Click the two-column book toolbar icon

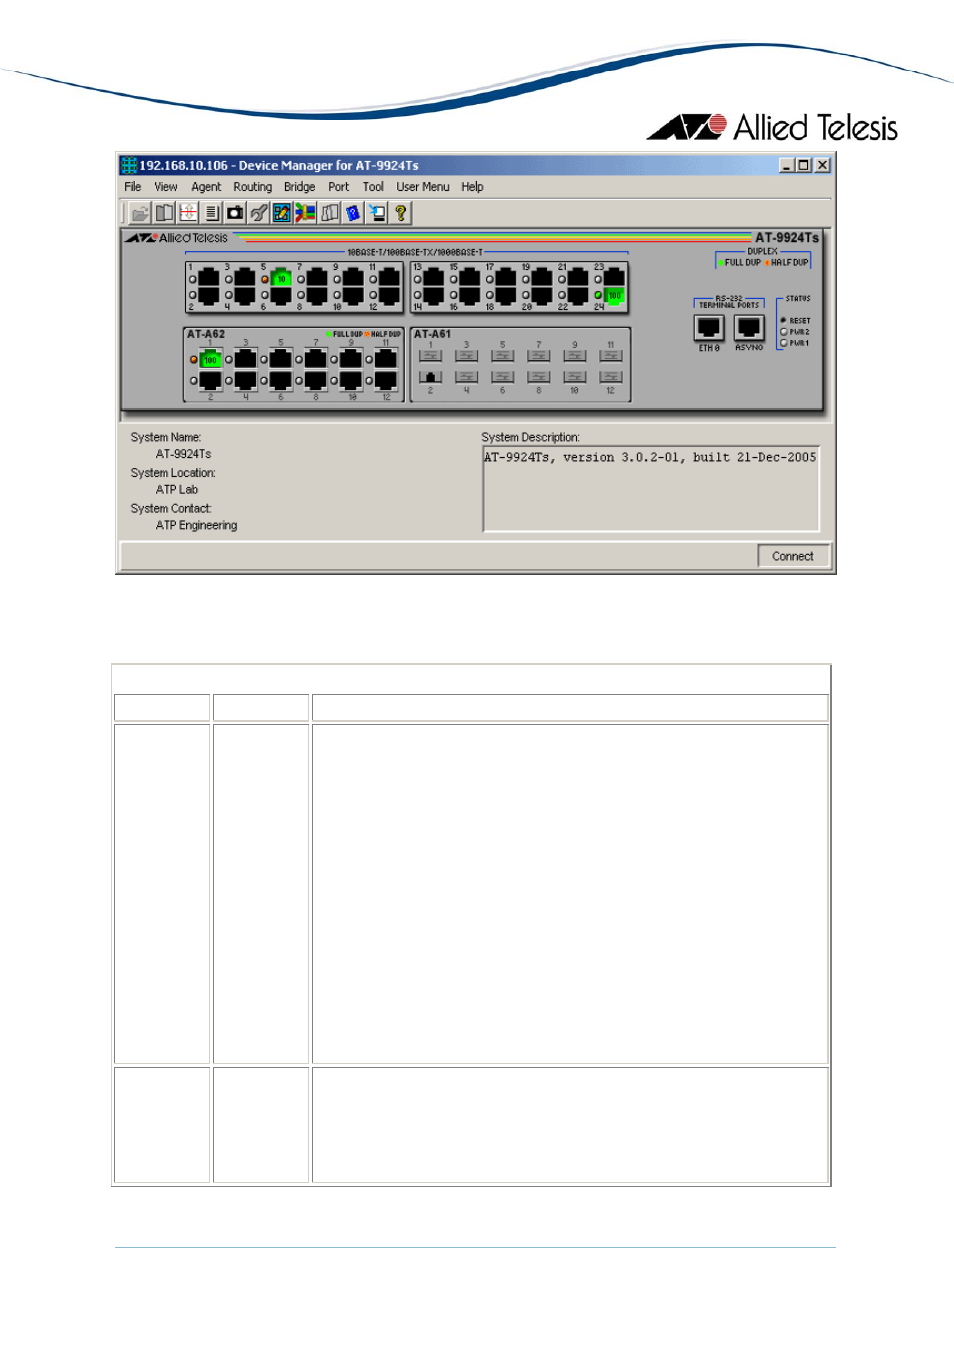coord(164,213)
